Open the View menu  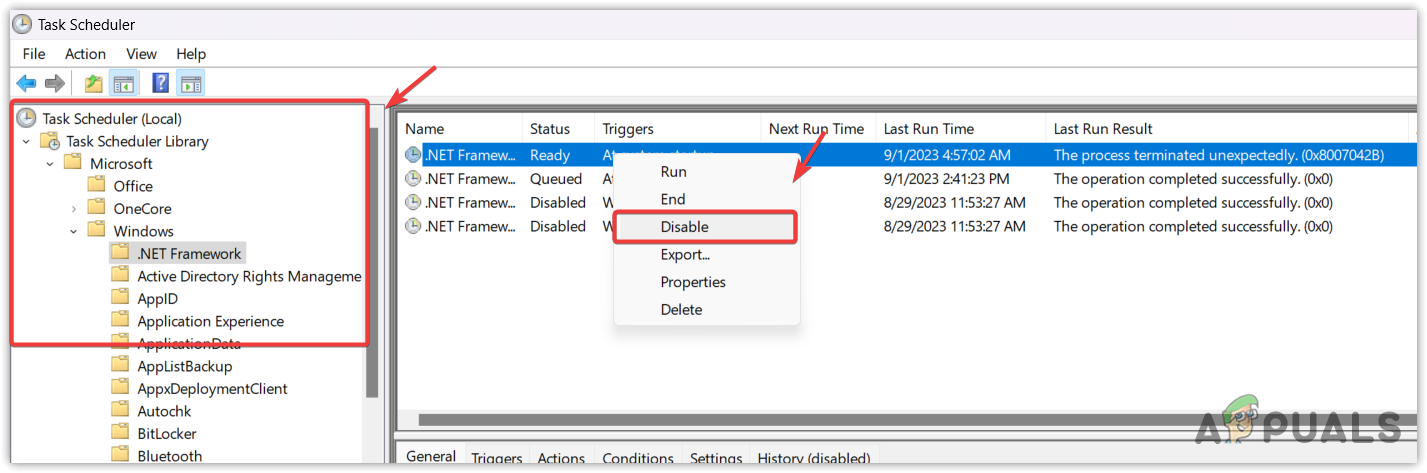141,54
